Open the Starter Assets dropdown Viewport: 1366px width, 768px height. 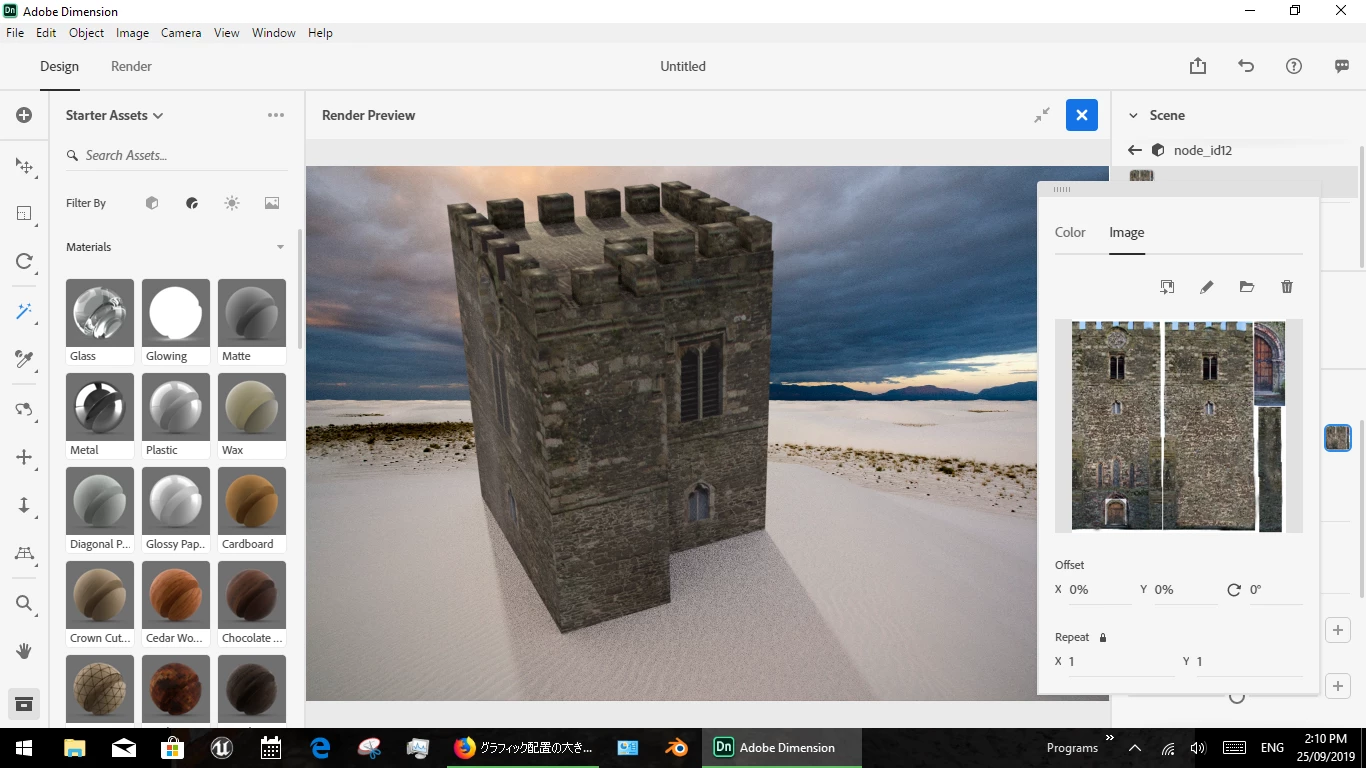click(x=114, y=115)
